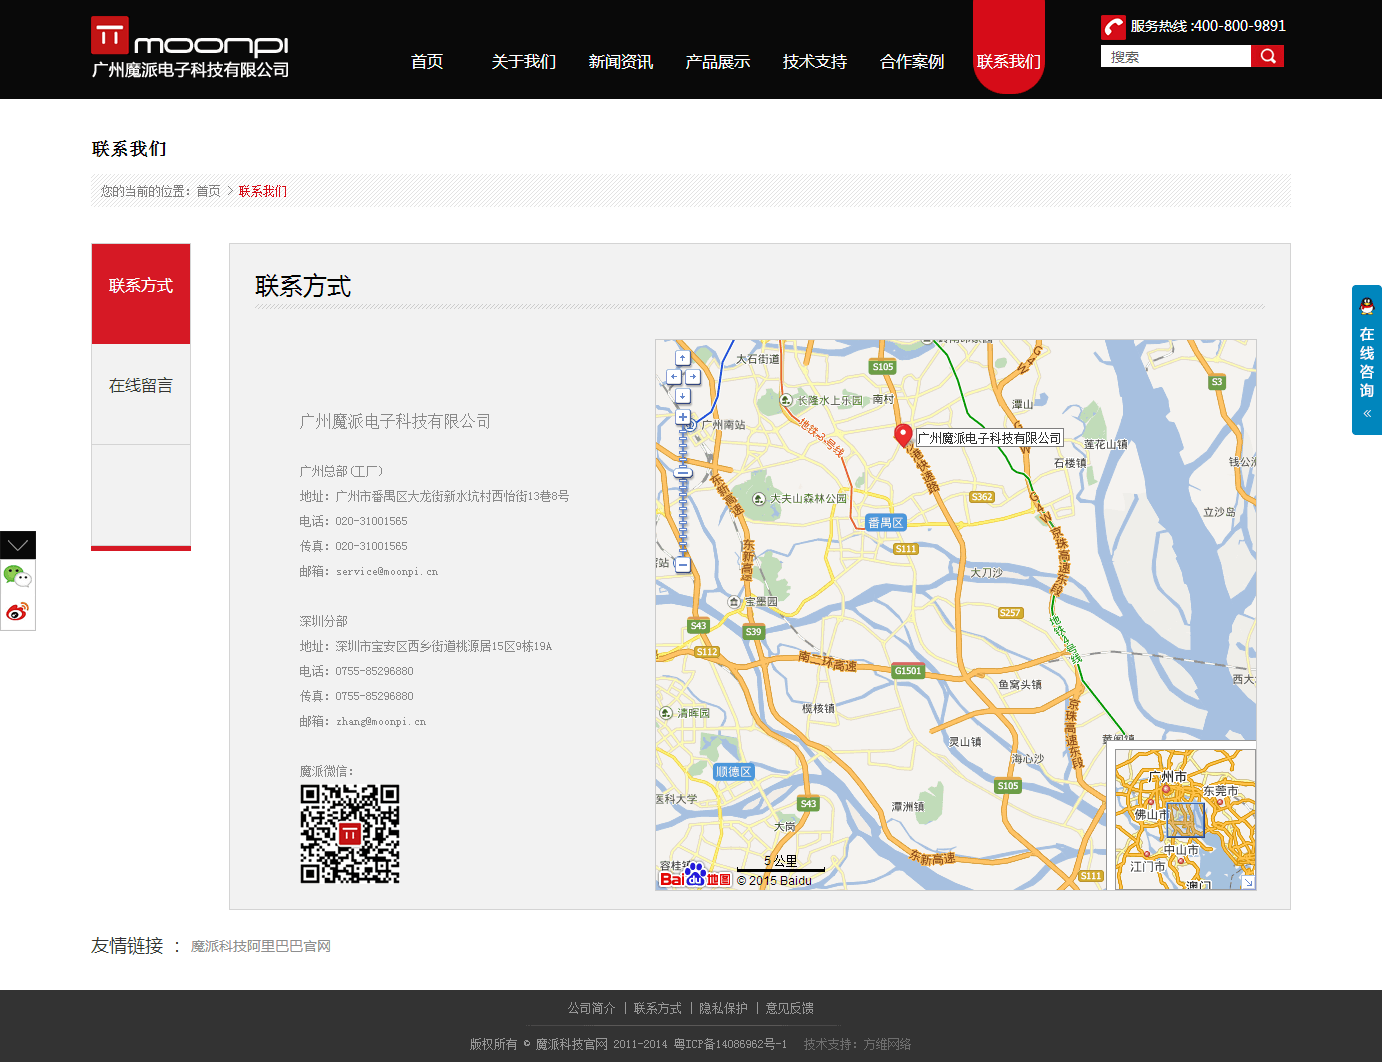Open the 产品展示 navigation menu
Viewport: 1382px width, 1062px height.
(718, 61)
